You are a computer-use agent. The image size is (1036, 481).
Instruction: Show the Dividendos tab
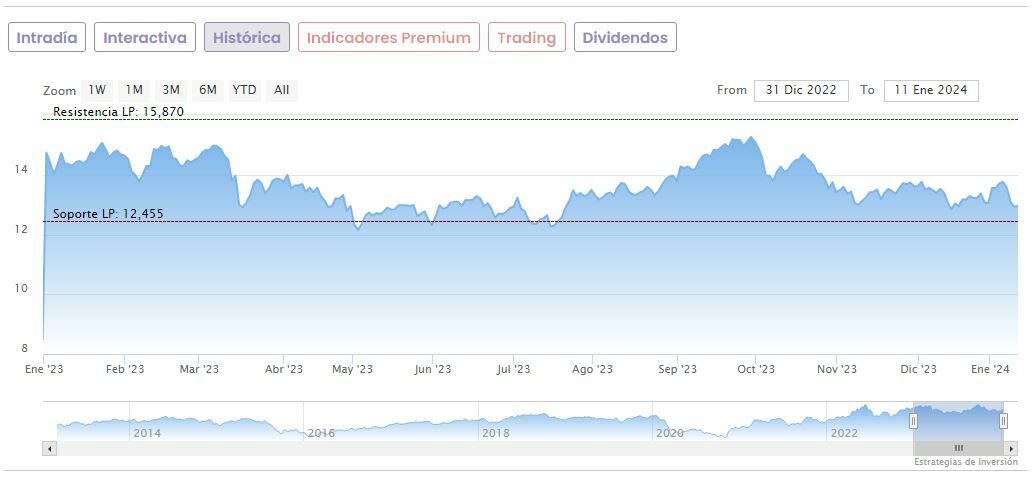click(625, 38)
